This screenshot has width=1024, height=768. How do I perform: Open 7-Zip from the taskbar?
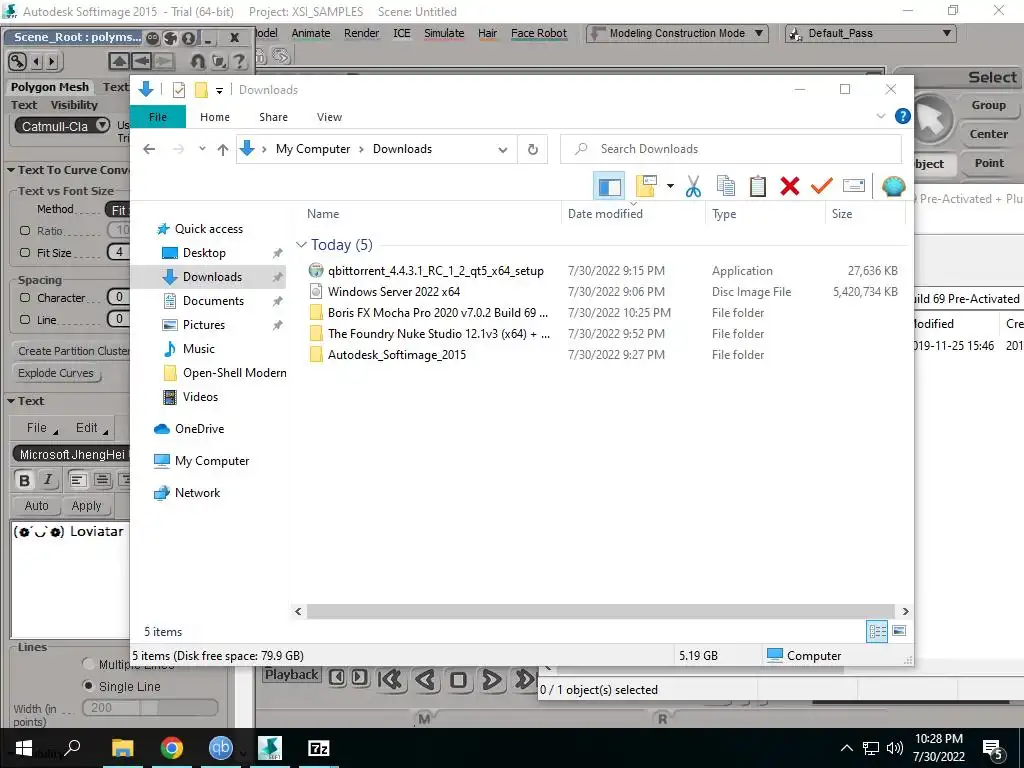pos(318,748)
